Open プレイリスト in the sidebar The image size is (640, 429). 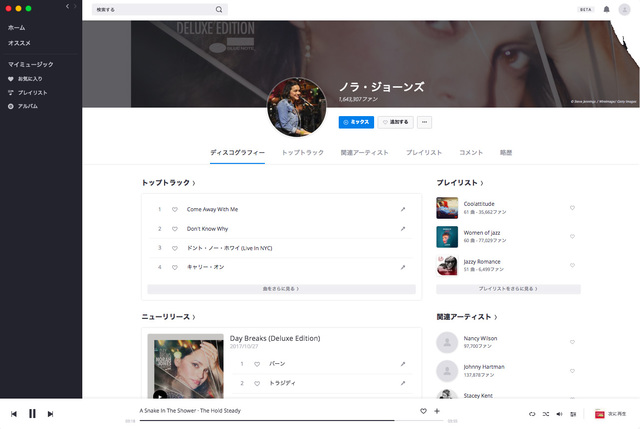pyautogui.click(x=27, y=93)
